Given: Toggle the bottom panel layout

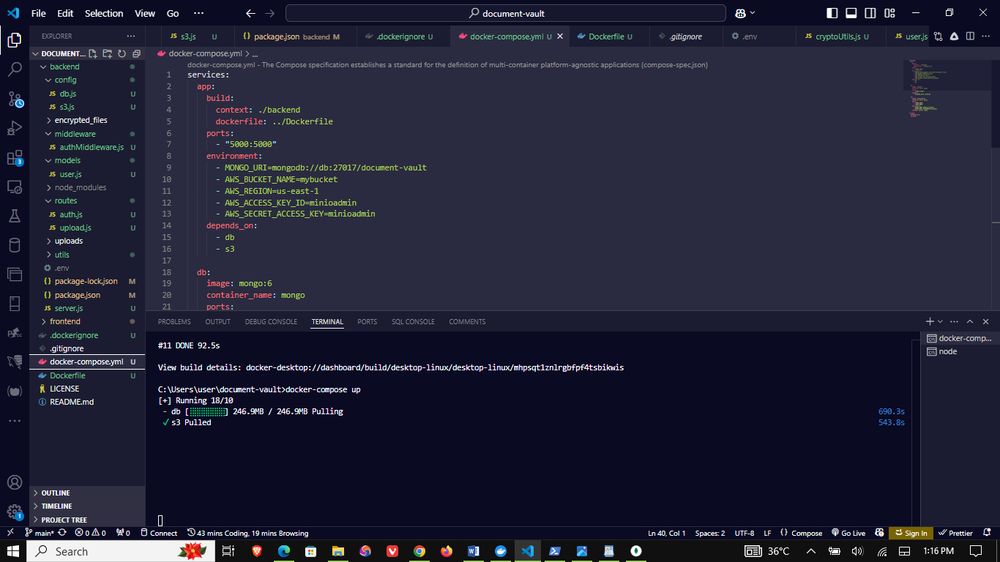Looking at the screenshot, I should pos(851,13).
